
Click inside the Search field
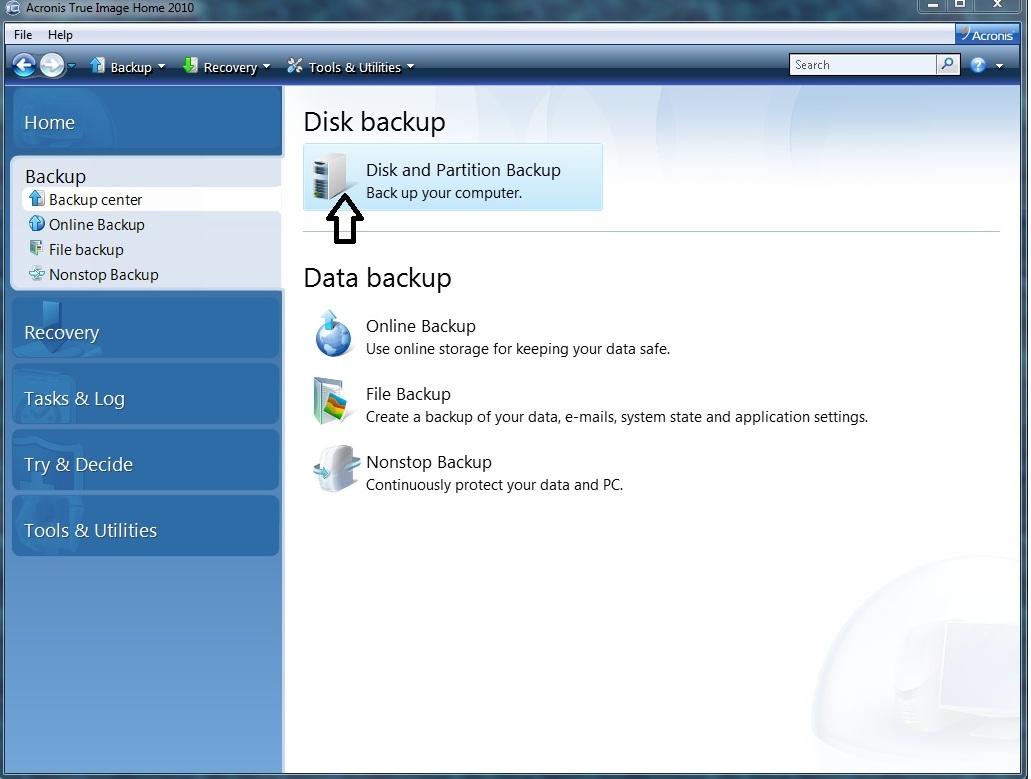pyautogui.click(x=862, y=64)
